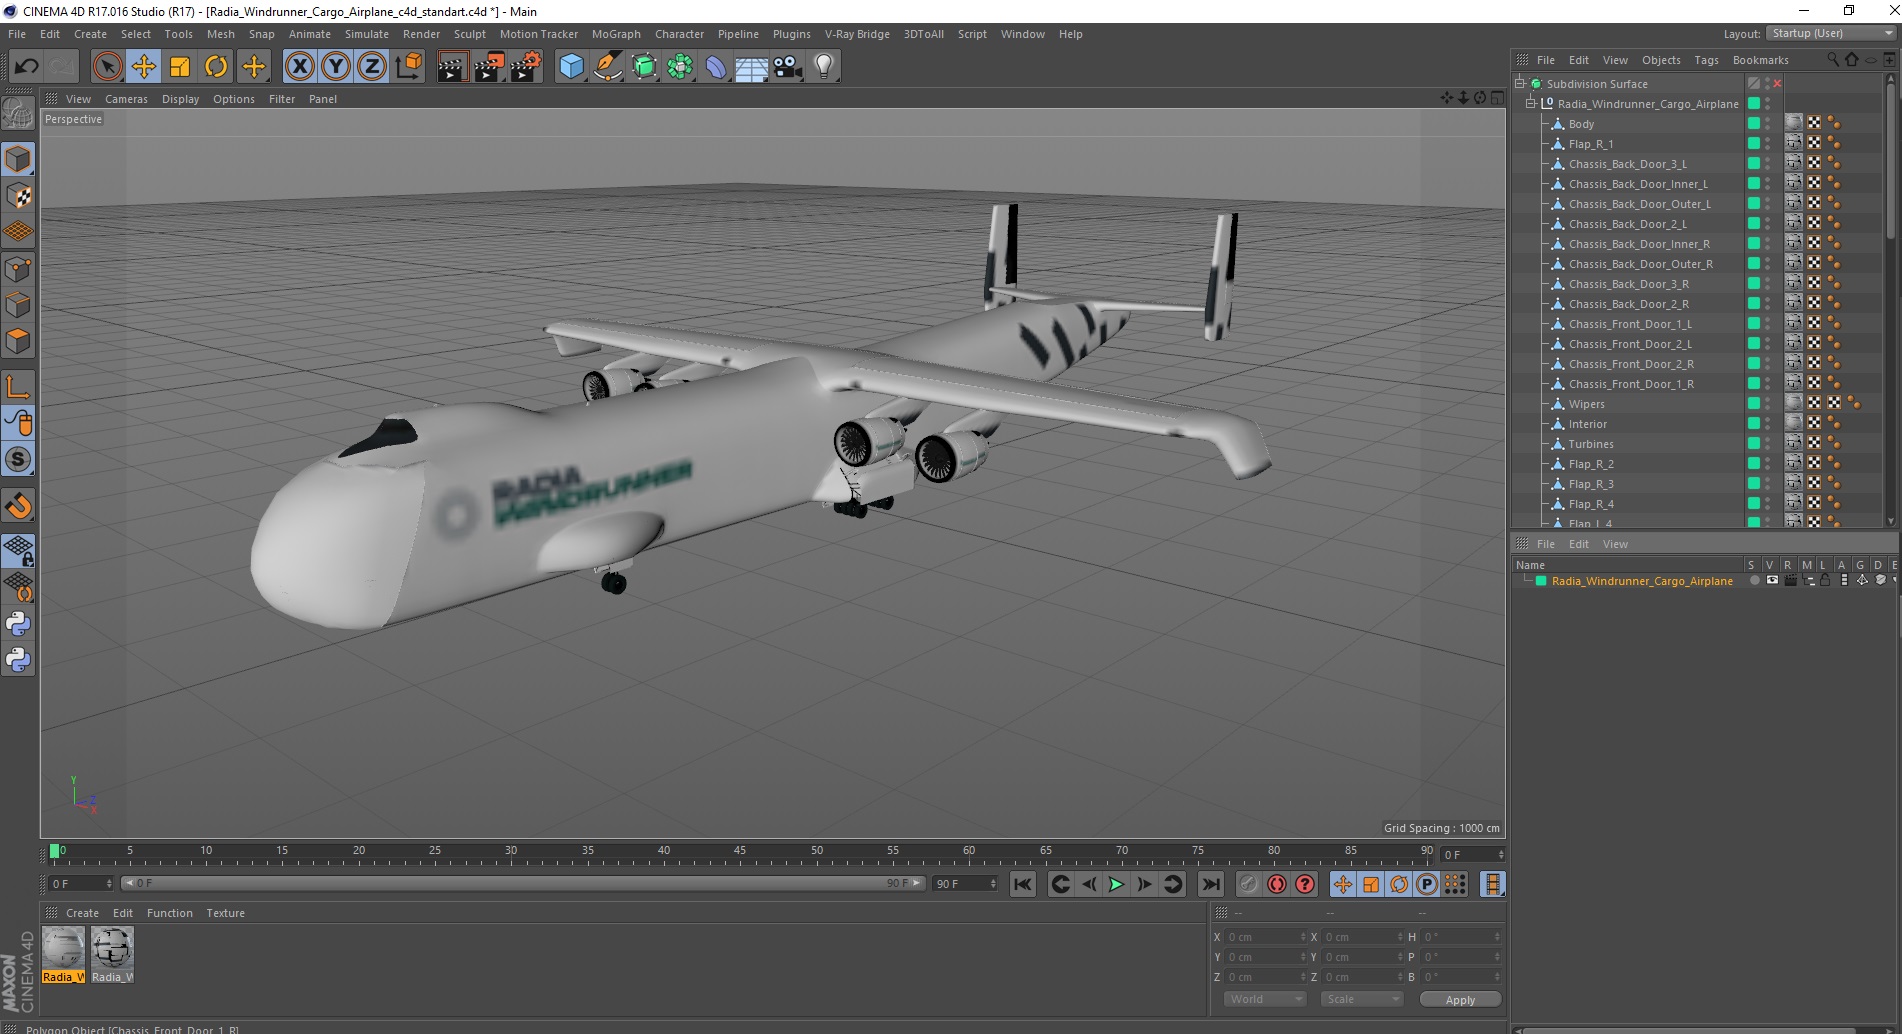Toggle view visibility of the Radia layer
Image resolution: width=1902 pixels, height=1034 pixels.
(x=1772, y=581)
